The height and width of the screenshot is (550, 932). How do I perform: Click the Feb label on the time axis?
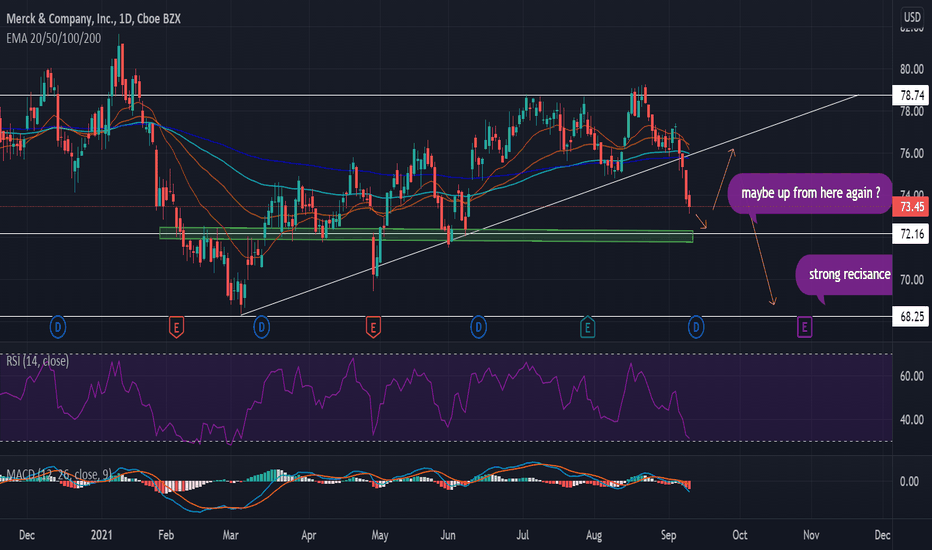(166, 535)
